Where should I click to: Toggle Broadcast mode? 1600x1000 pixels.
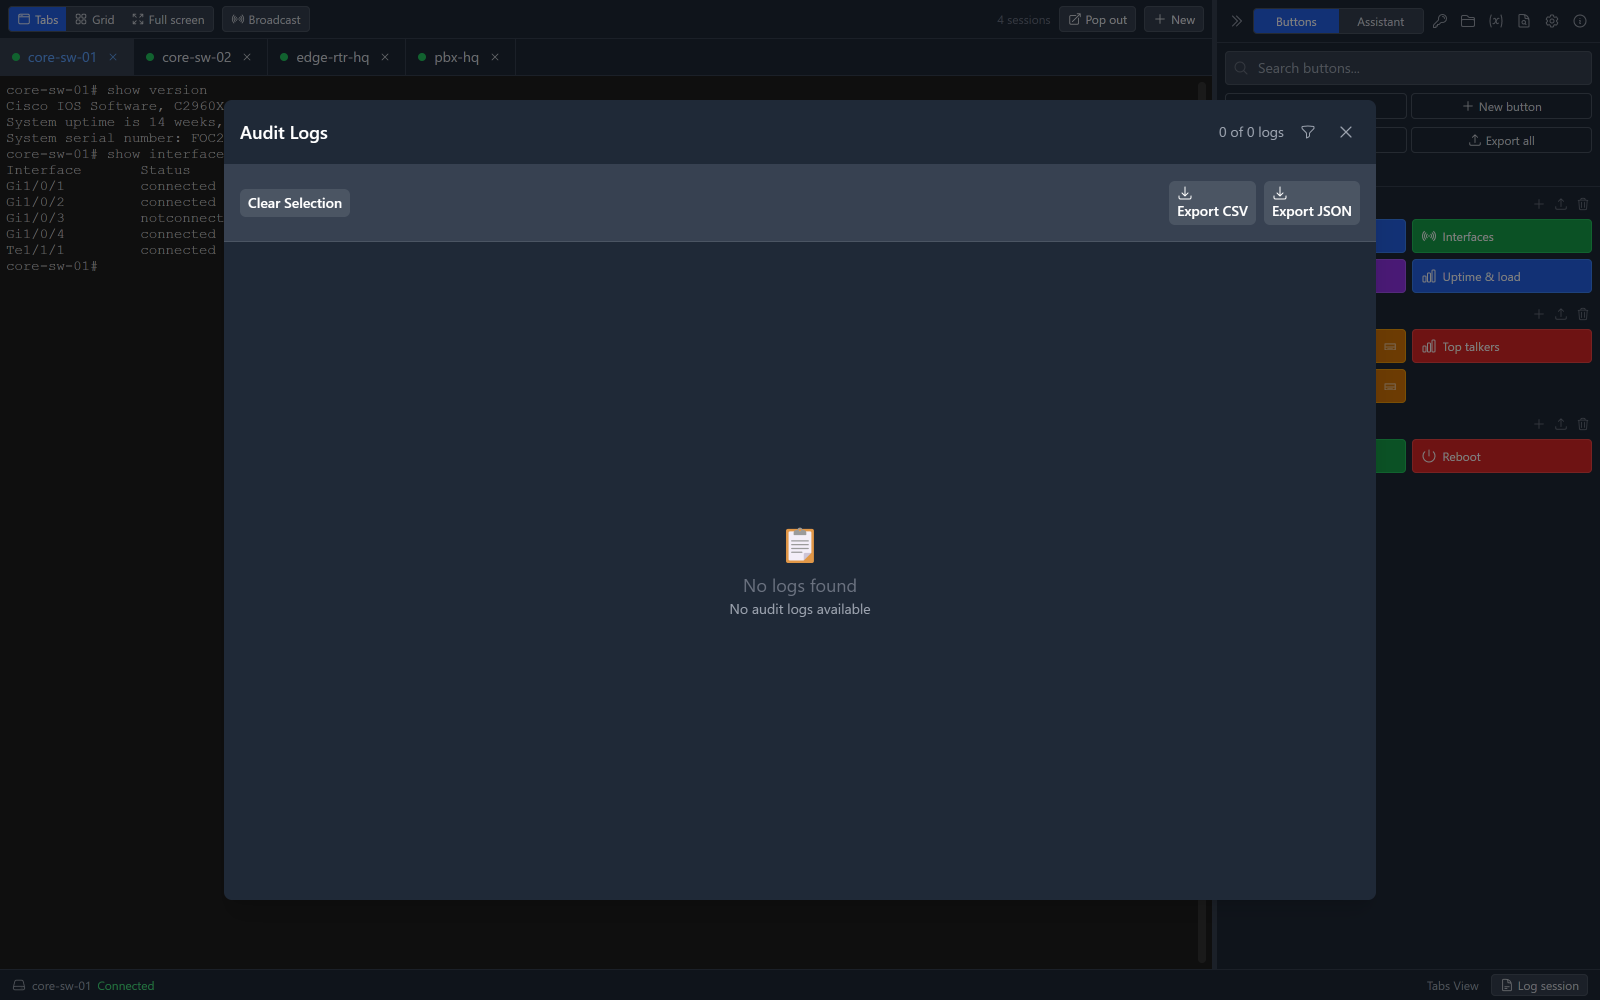click(266, 19)
